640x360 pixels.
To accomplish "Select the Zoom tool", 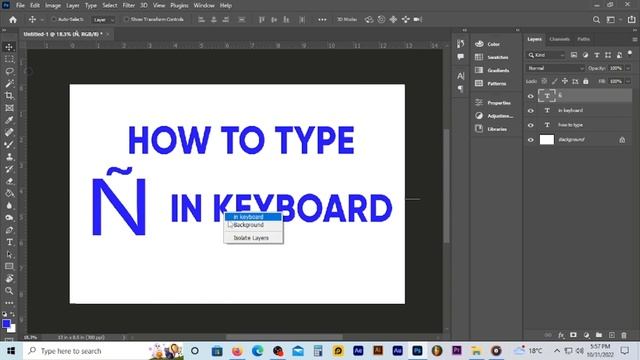I will point(9,291).
